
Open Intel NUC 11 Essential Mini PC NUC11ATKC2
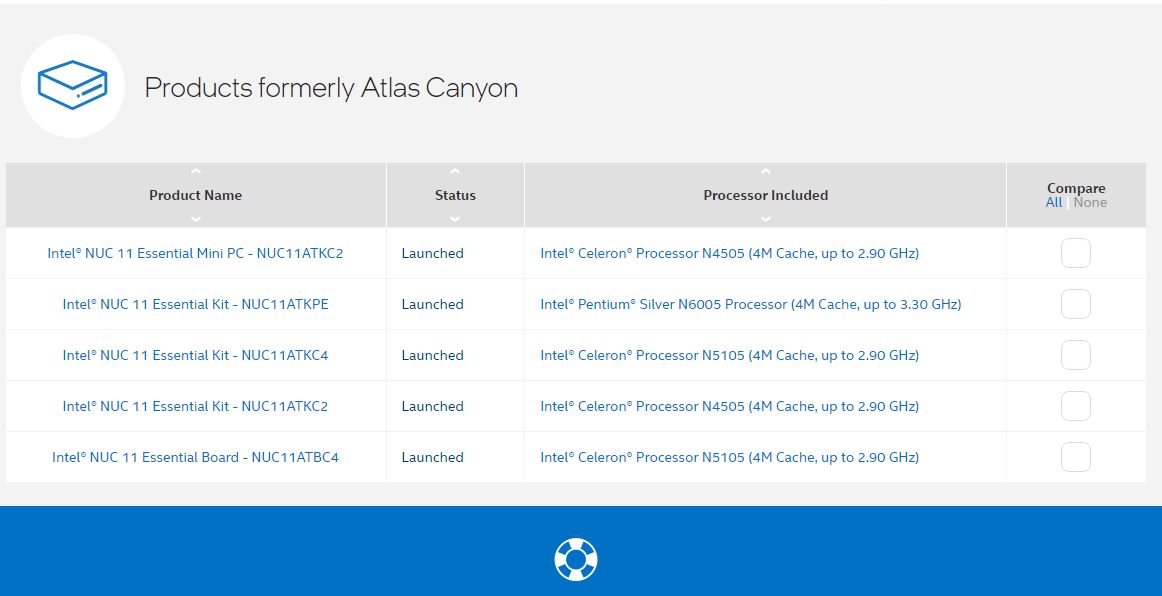coord(195,253)
